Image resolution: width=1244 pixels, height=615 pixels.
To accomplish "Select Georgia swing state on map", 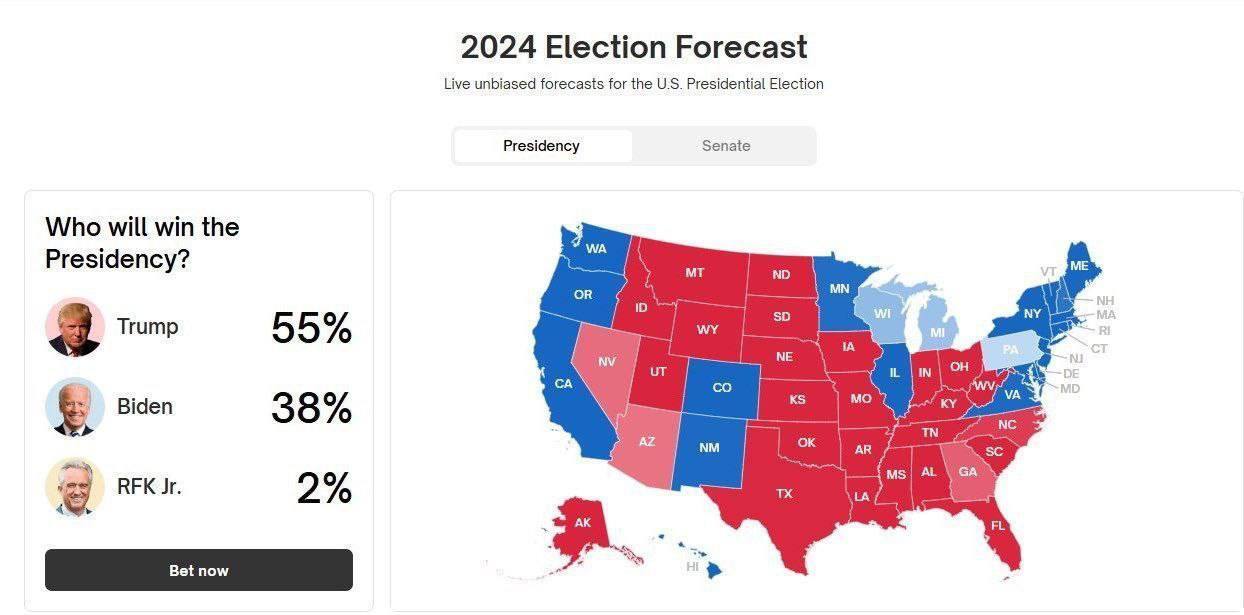I will point(967,473).
